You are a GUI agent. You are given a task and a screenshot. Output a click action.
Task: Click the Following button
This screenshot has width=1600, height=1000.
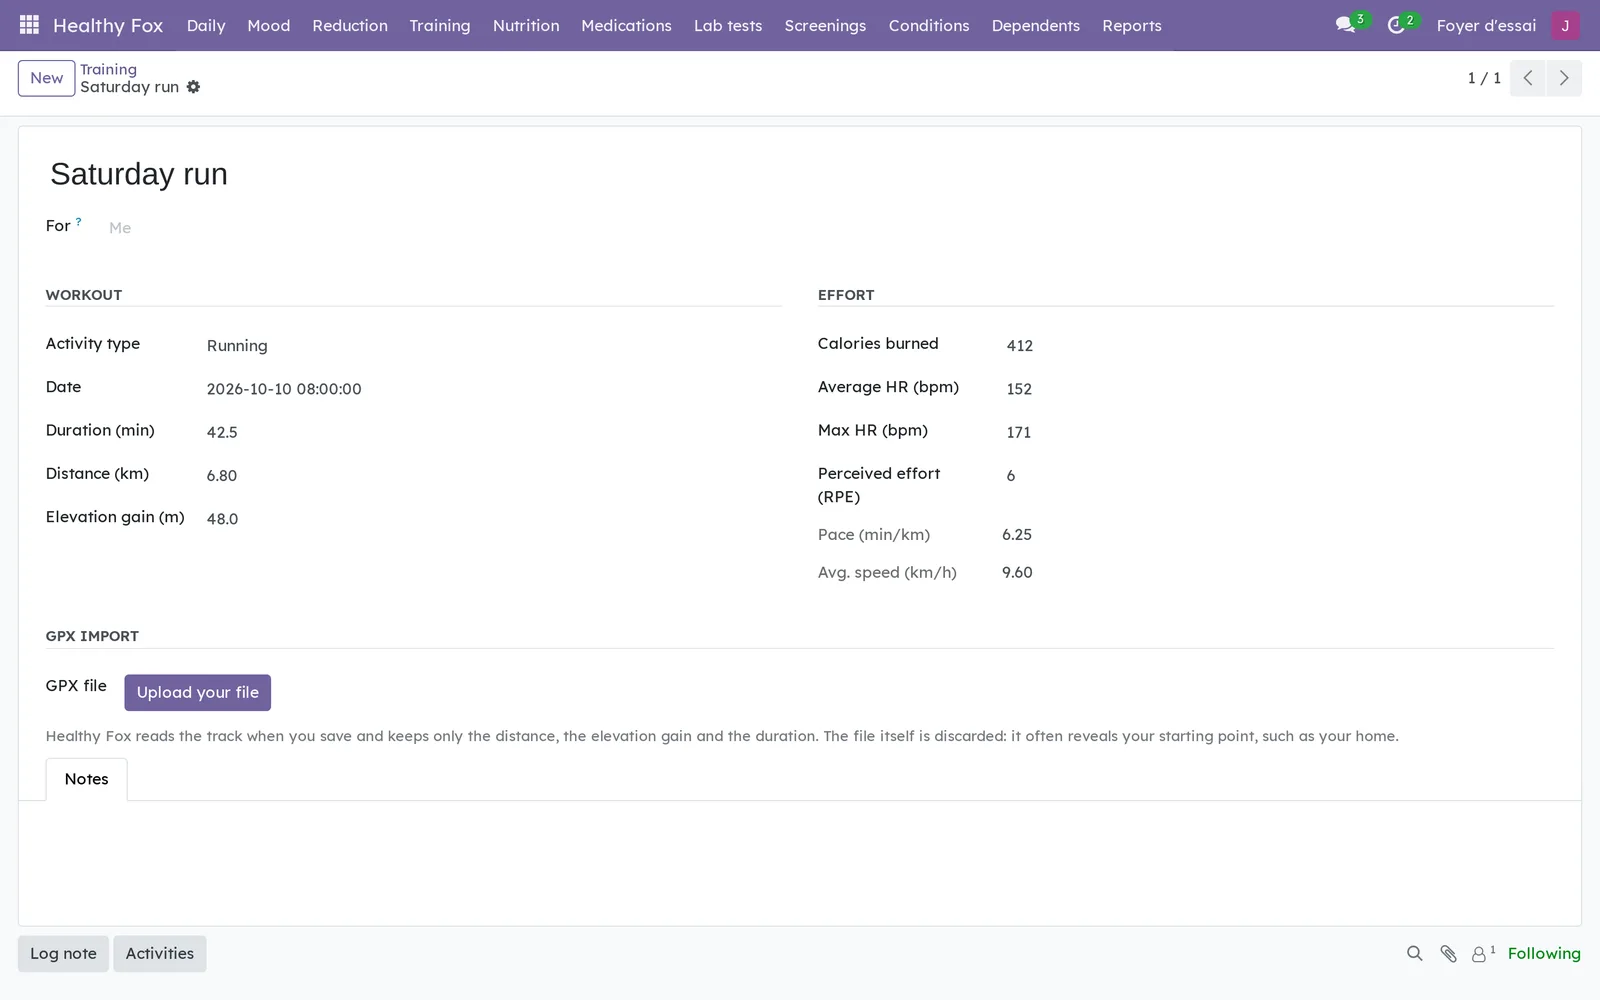click(x=1544, y=954)
